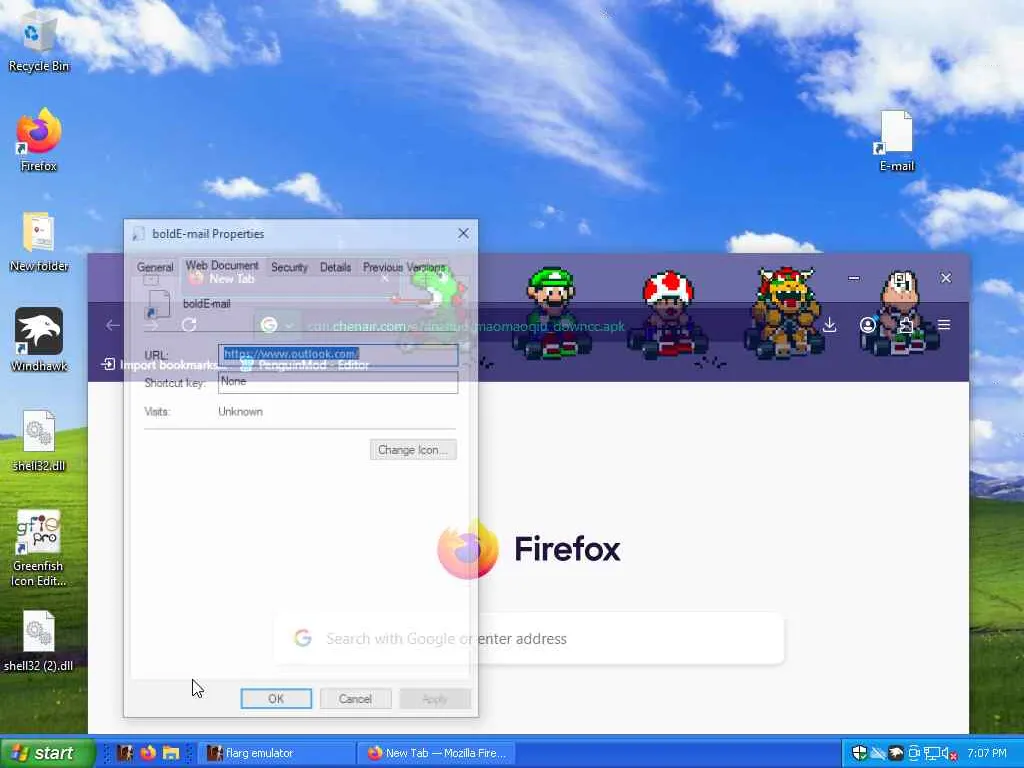Switch to the Security tab
The width and height of the screenshot is (1024, 768).
click(x=289, y=267)
